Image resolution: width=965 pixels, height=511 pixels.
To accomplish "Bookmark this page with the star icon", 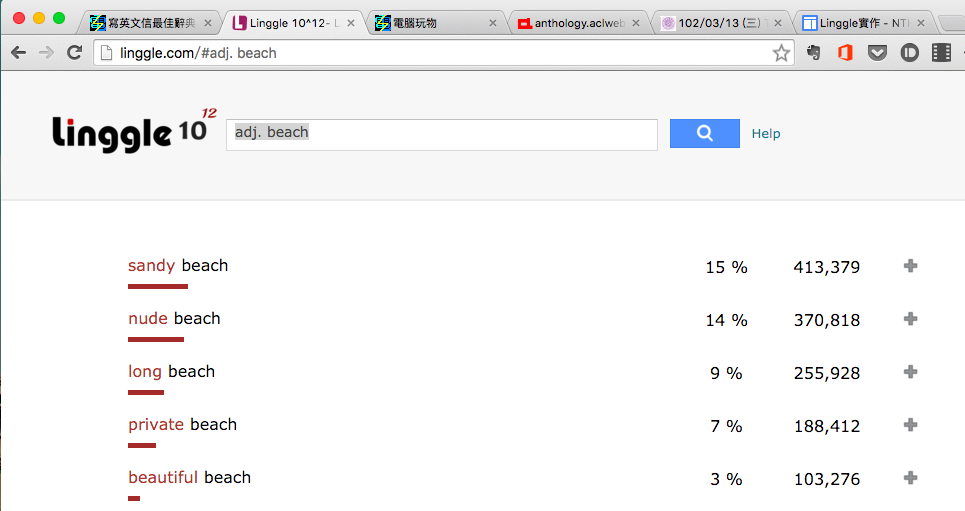I will 781,53.
